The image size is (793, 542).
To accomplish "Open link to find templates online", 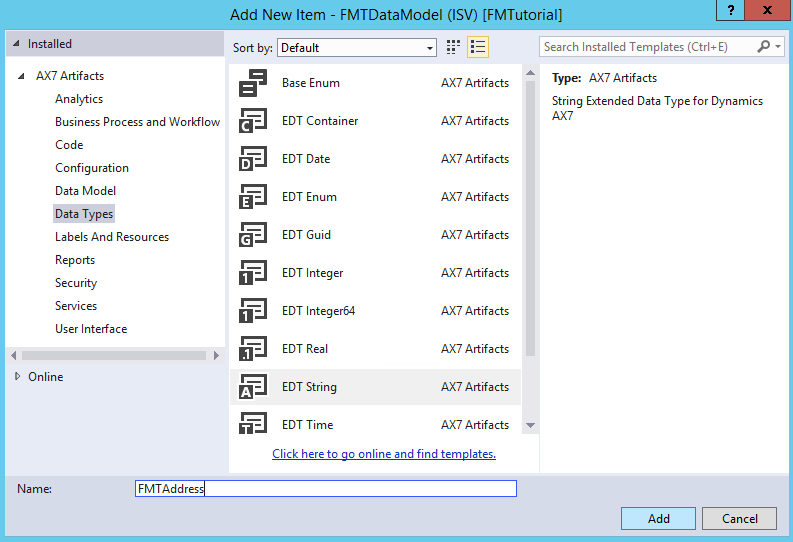I will [x=384, y=454].
